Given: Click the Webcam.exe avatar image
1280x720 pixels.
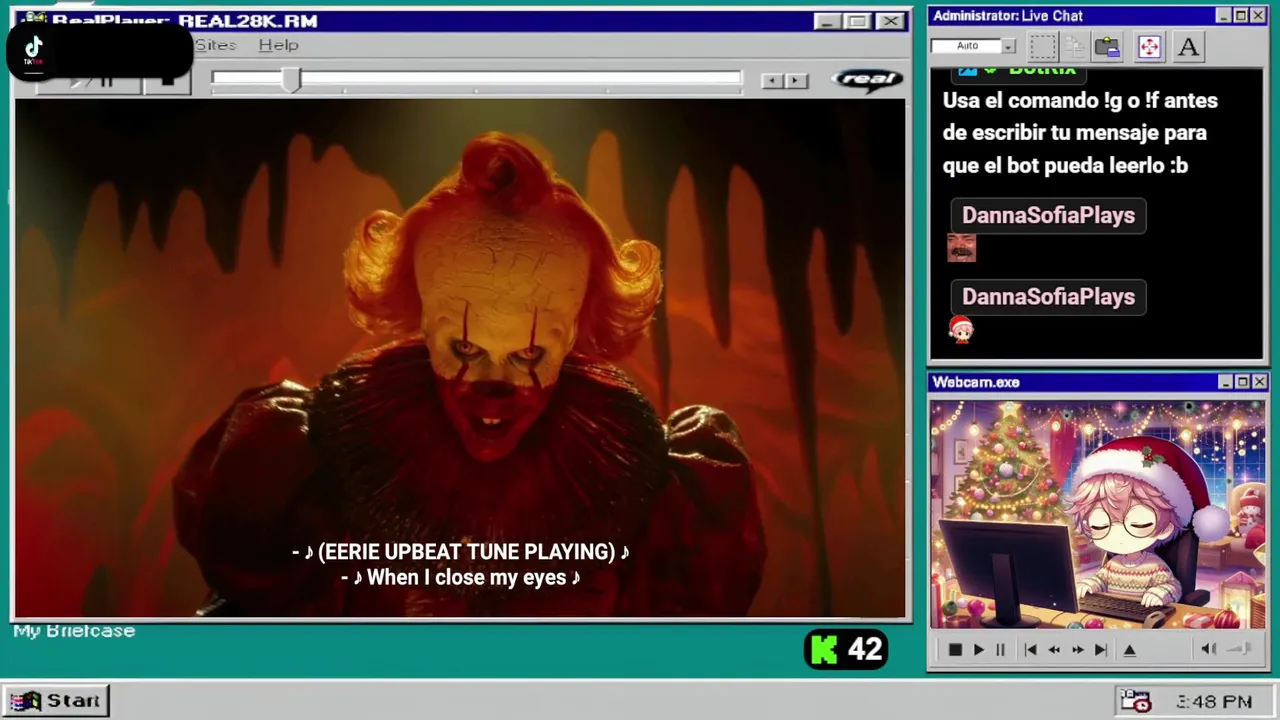Looking at the screenshot, I should tap(1097, 515).
